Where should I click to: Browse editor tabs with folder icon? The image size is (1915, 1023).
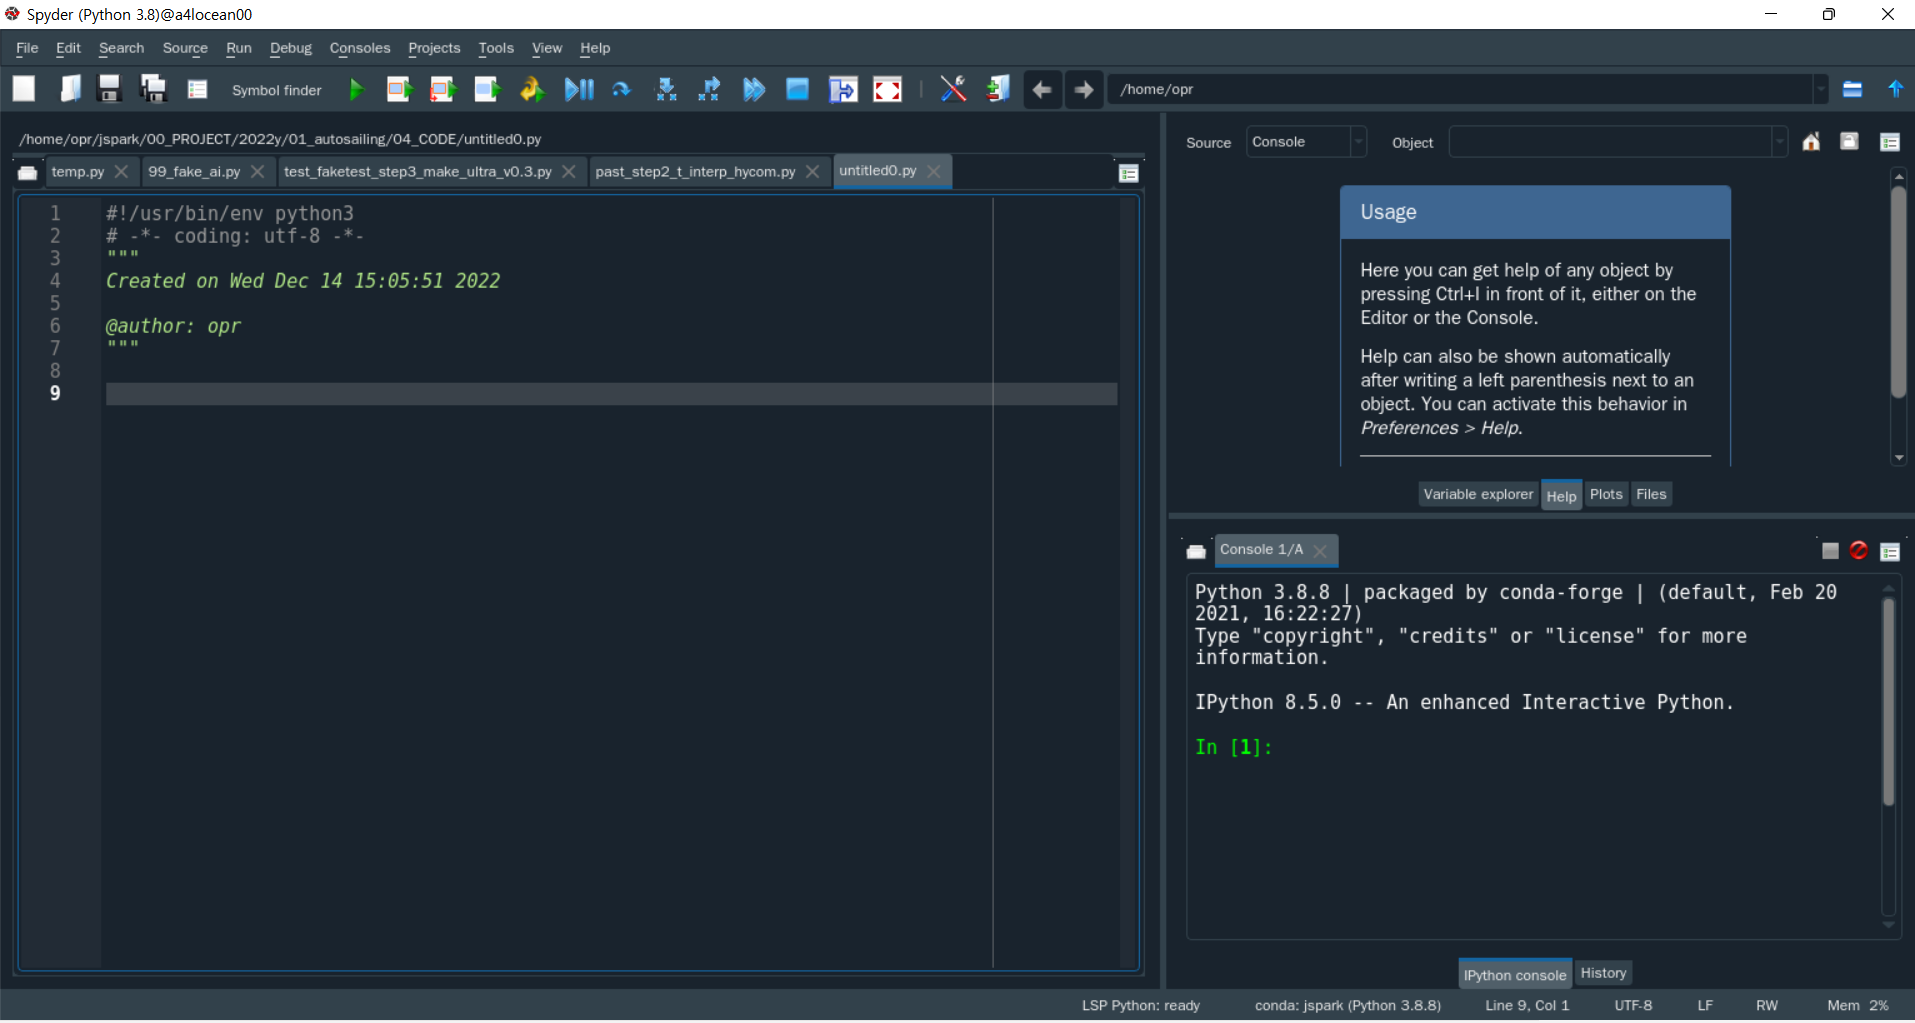28,173
